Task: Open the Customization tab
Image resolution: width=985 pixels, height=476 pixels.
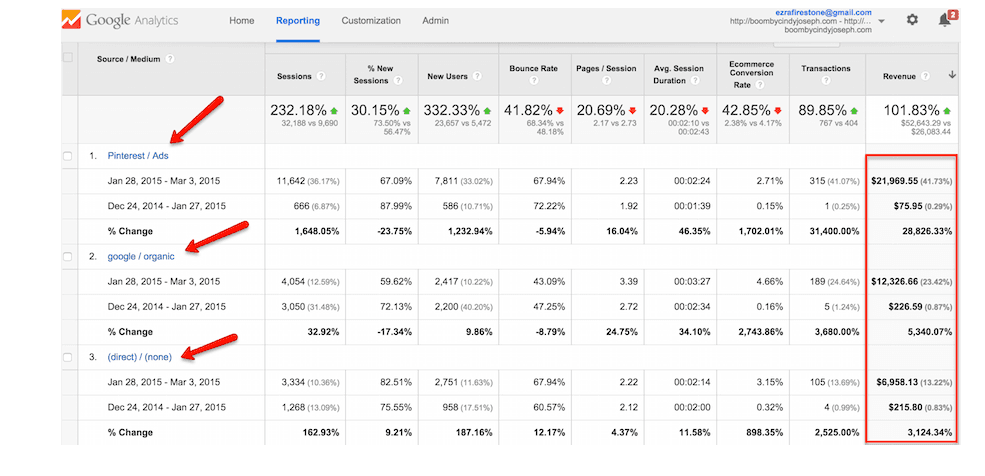Action: 371,21
